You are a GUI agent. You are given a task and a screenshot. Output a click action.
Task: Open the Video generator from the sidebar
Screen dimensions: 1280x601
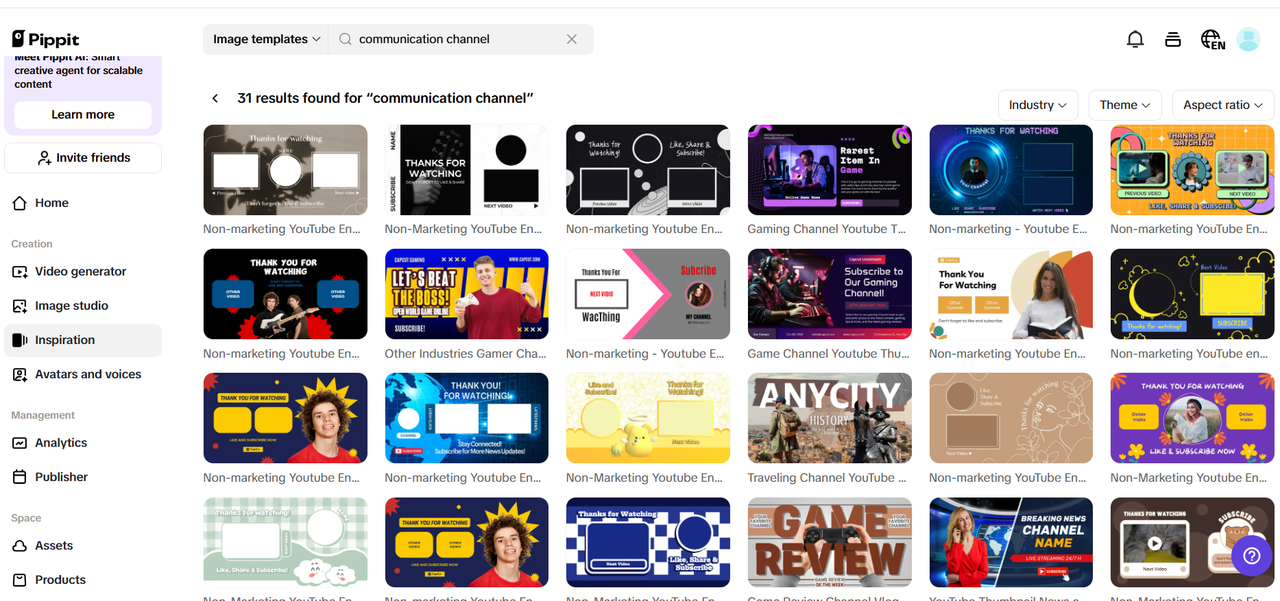80,271
